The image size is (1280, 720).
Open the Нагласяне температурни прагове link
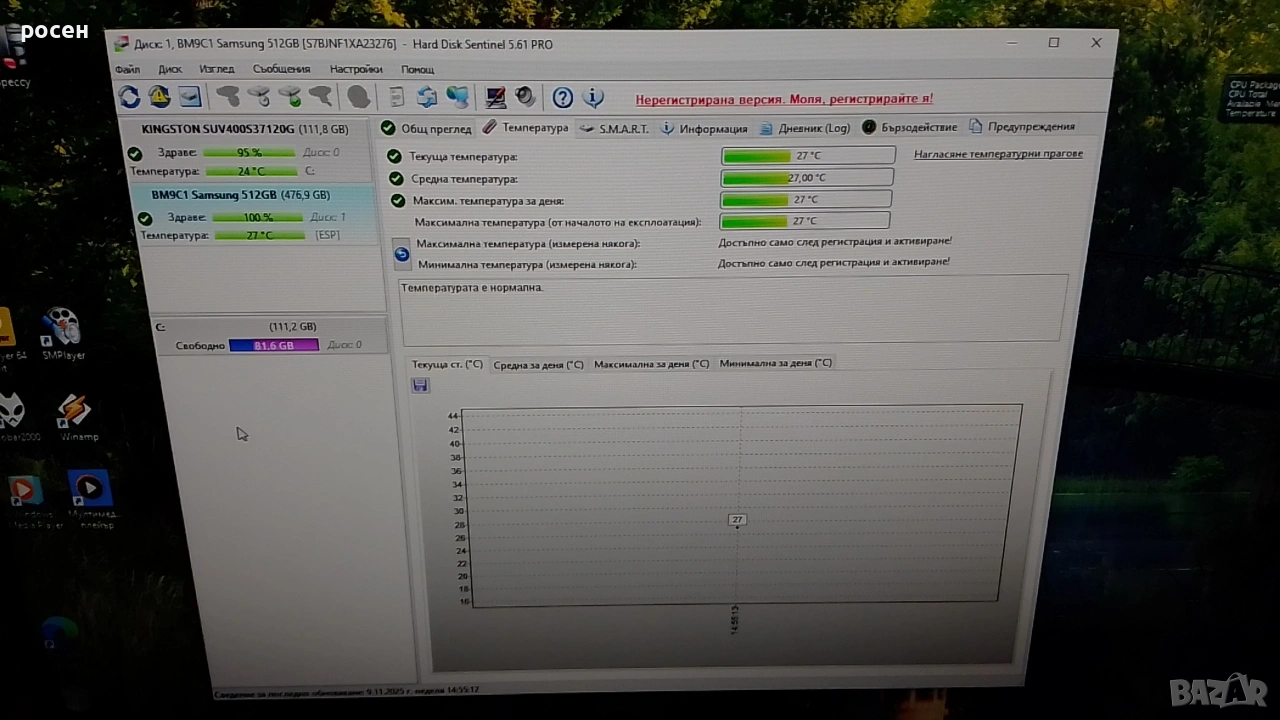(x=998, y=154)
